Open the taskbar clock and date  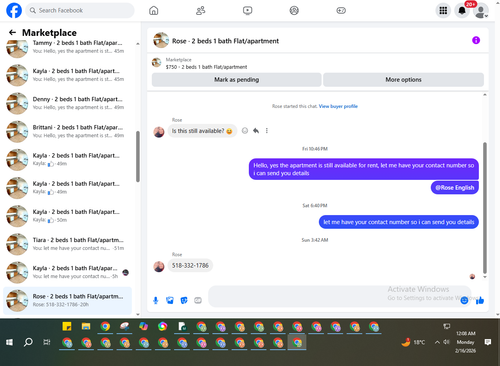pos(466,342)
